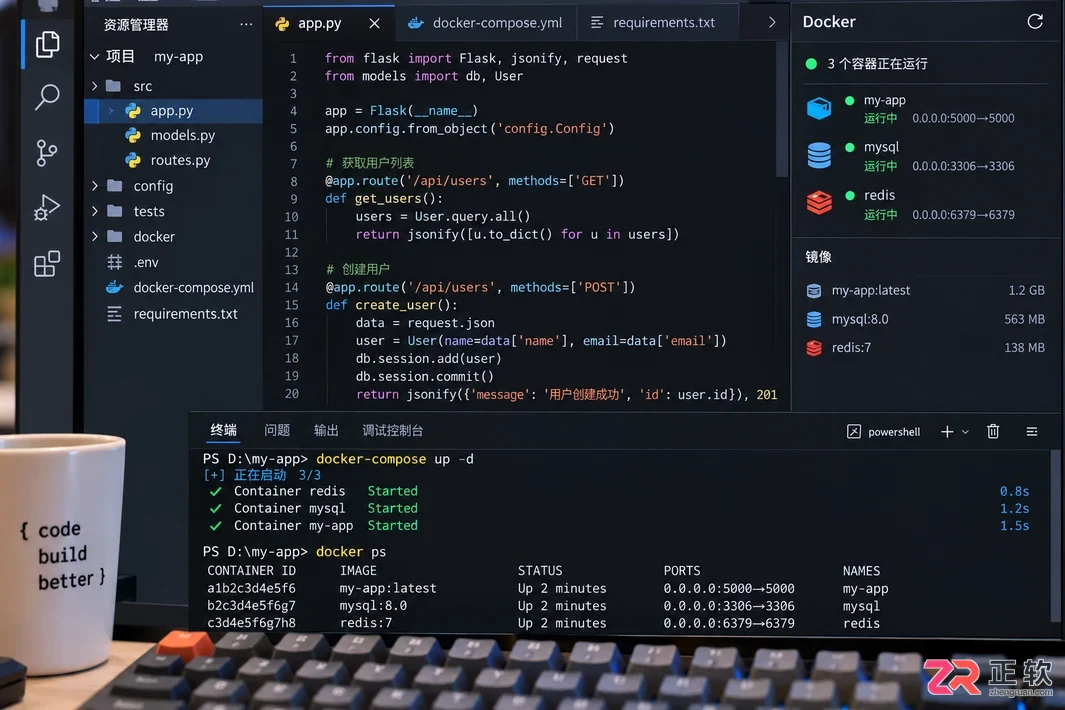Open the new terminal dropdown arrow
1065x710 pixels.
coord(965,432)
